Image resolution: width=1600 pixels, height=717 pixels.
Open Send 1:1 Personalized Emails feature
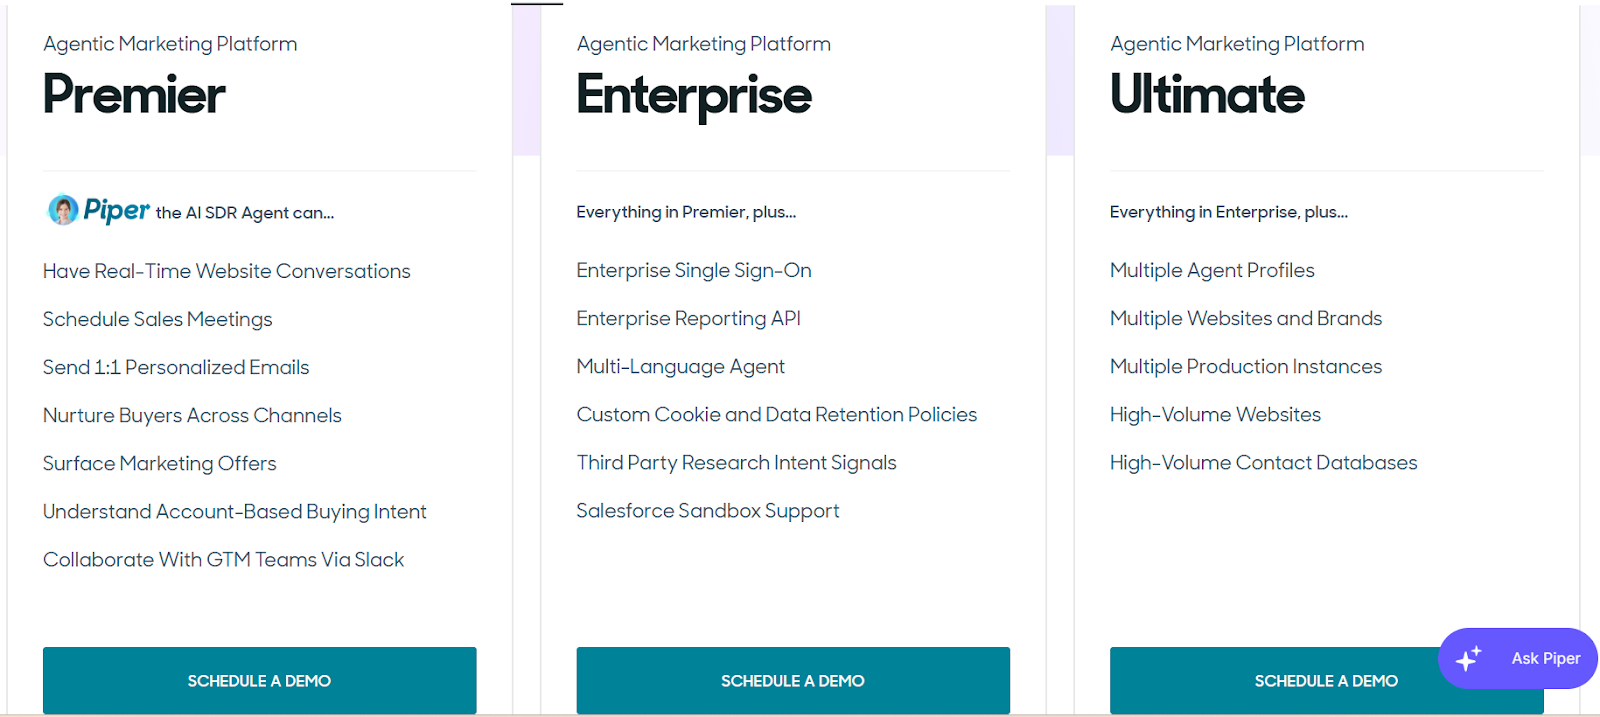176,367
